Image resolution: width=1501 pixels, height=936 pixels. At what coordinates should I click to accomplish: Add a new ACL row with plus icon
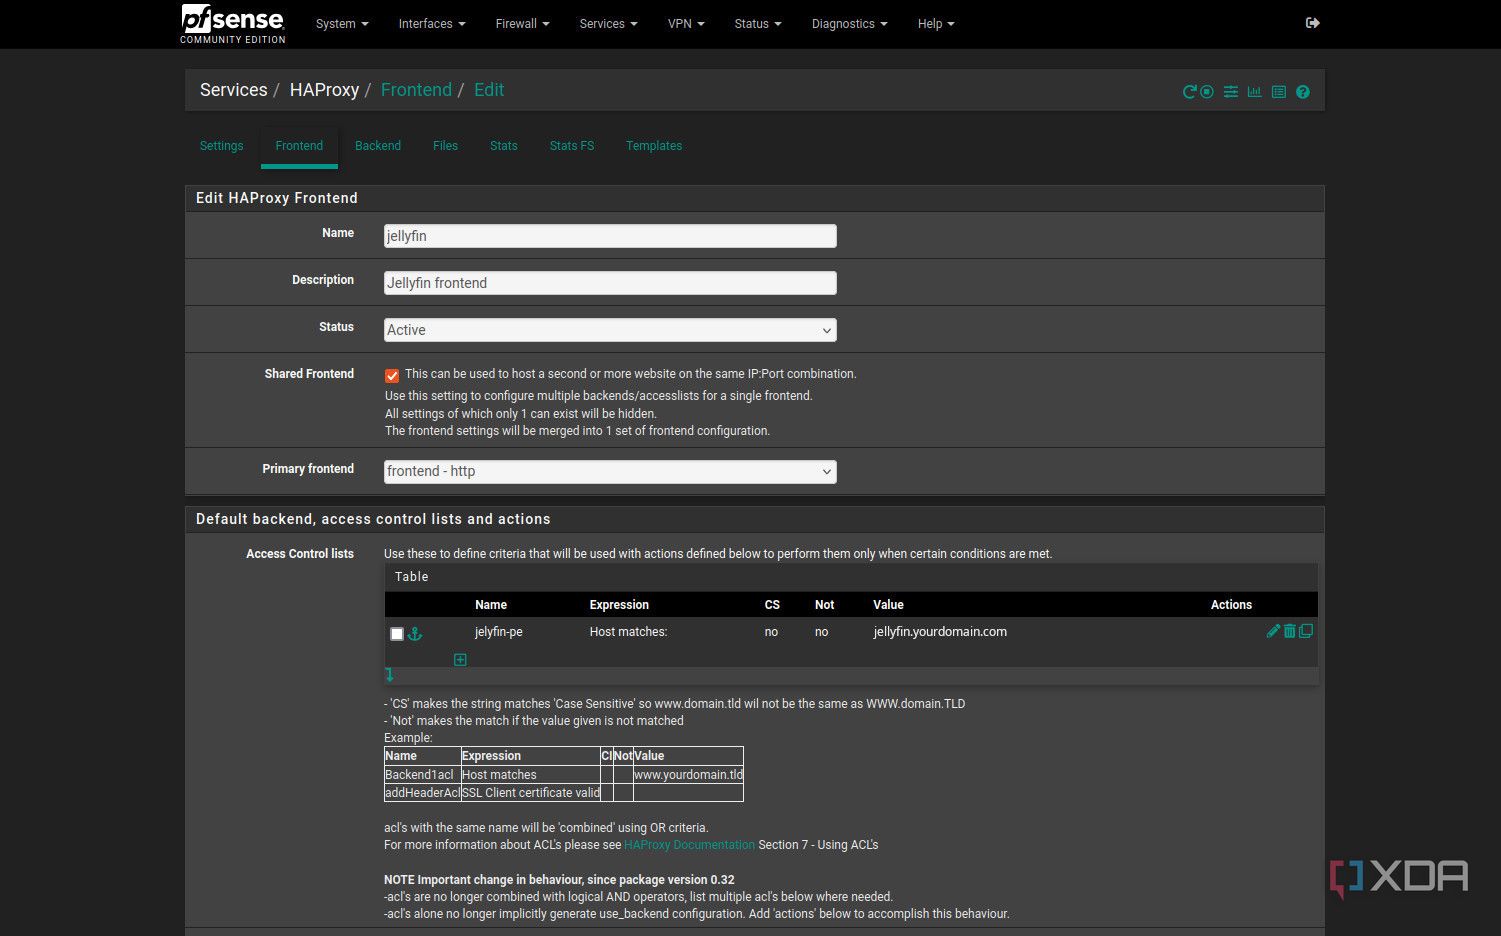[460, 660]
